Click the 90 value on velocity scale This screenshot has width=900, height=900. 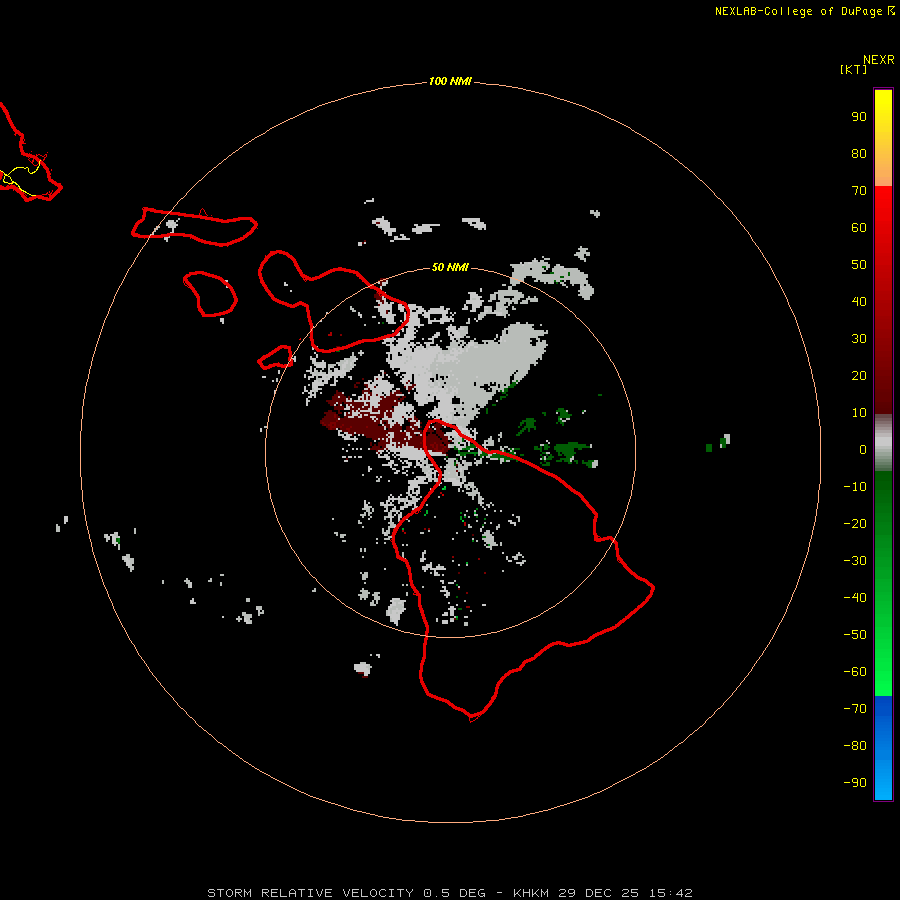[x=859, y=117]
